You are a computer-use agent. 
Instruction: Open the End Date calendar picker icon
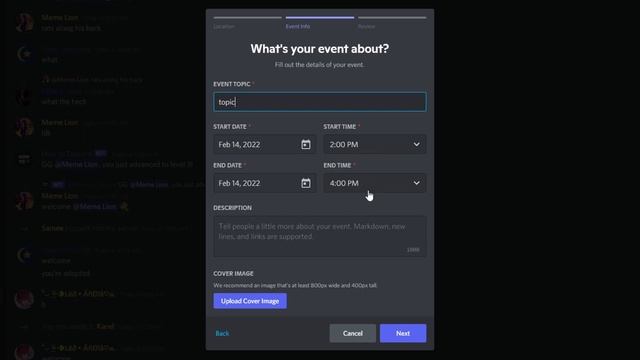[x=306, y=183]
